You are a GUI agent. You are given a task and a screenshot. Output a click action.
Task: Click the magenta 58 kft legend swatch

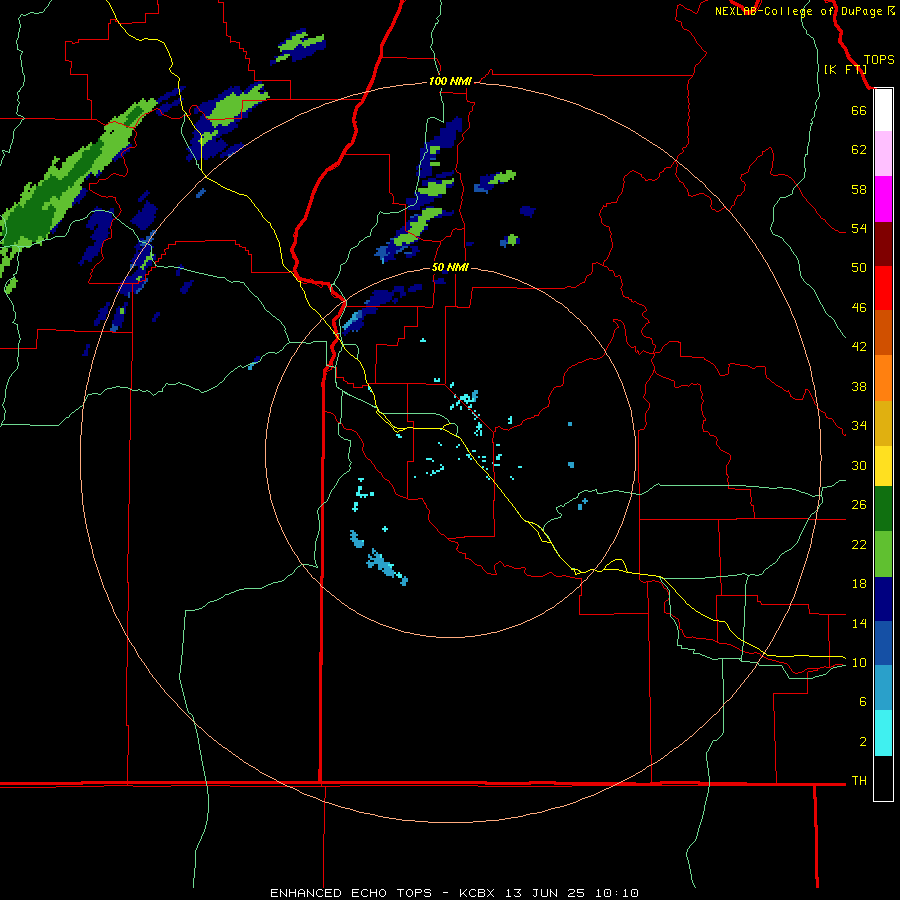(883, 199)
